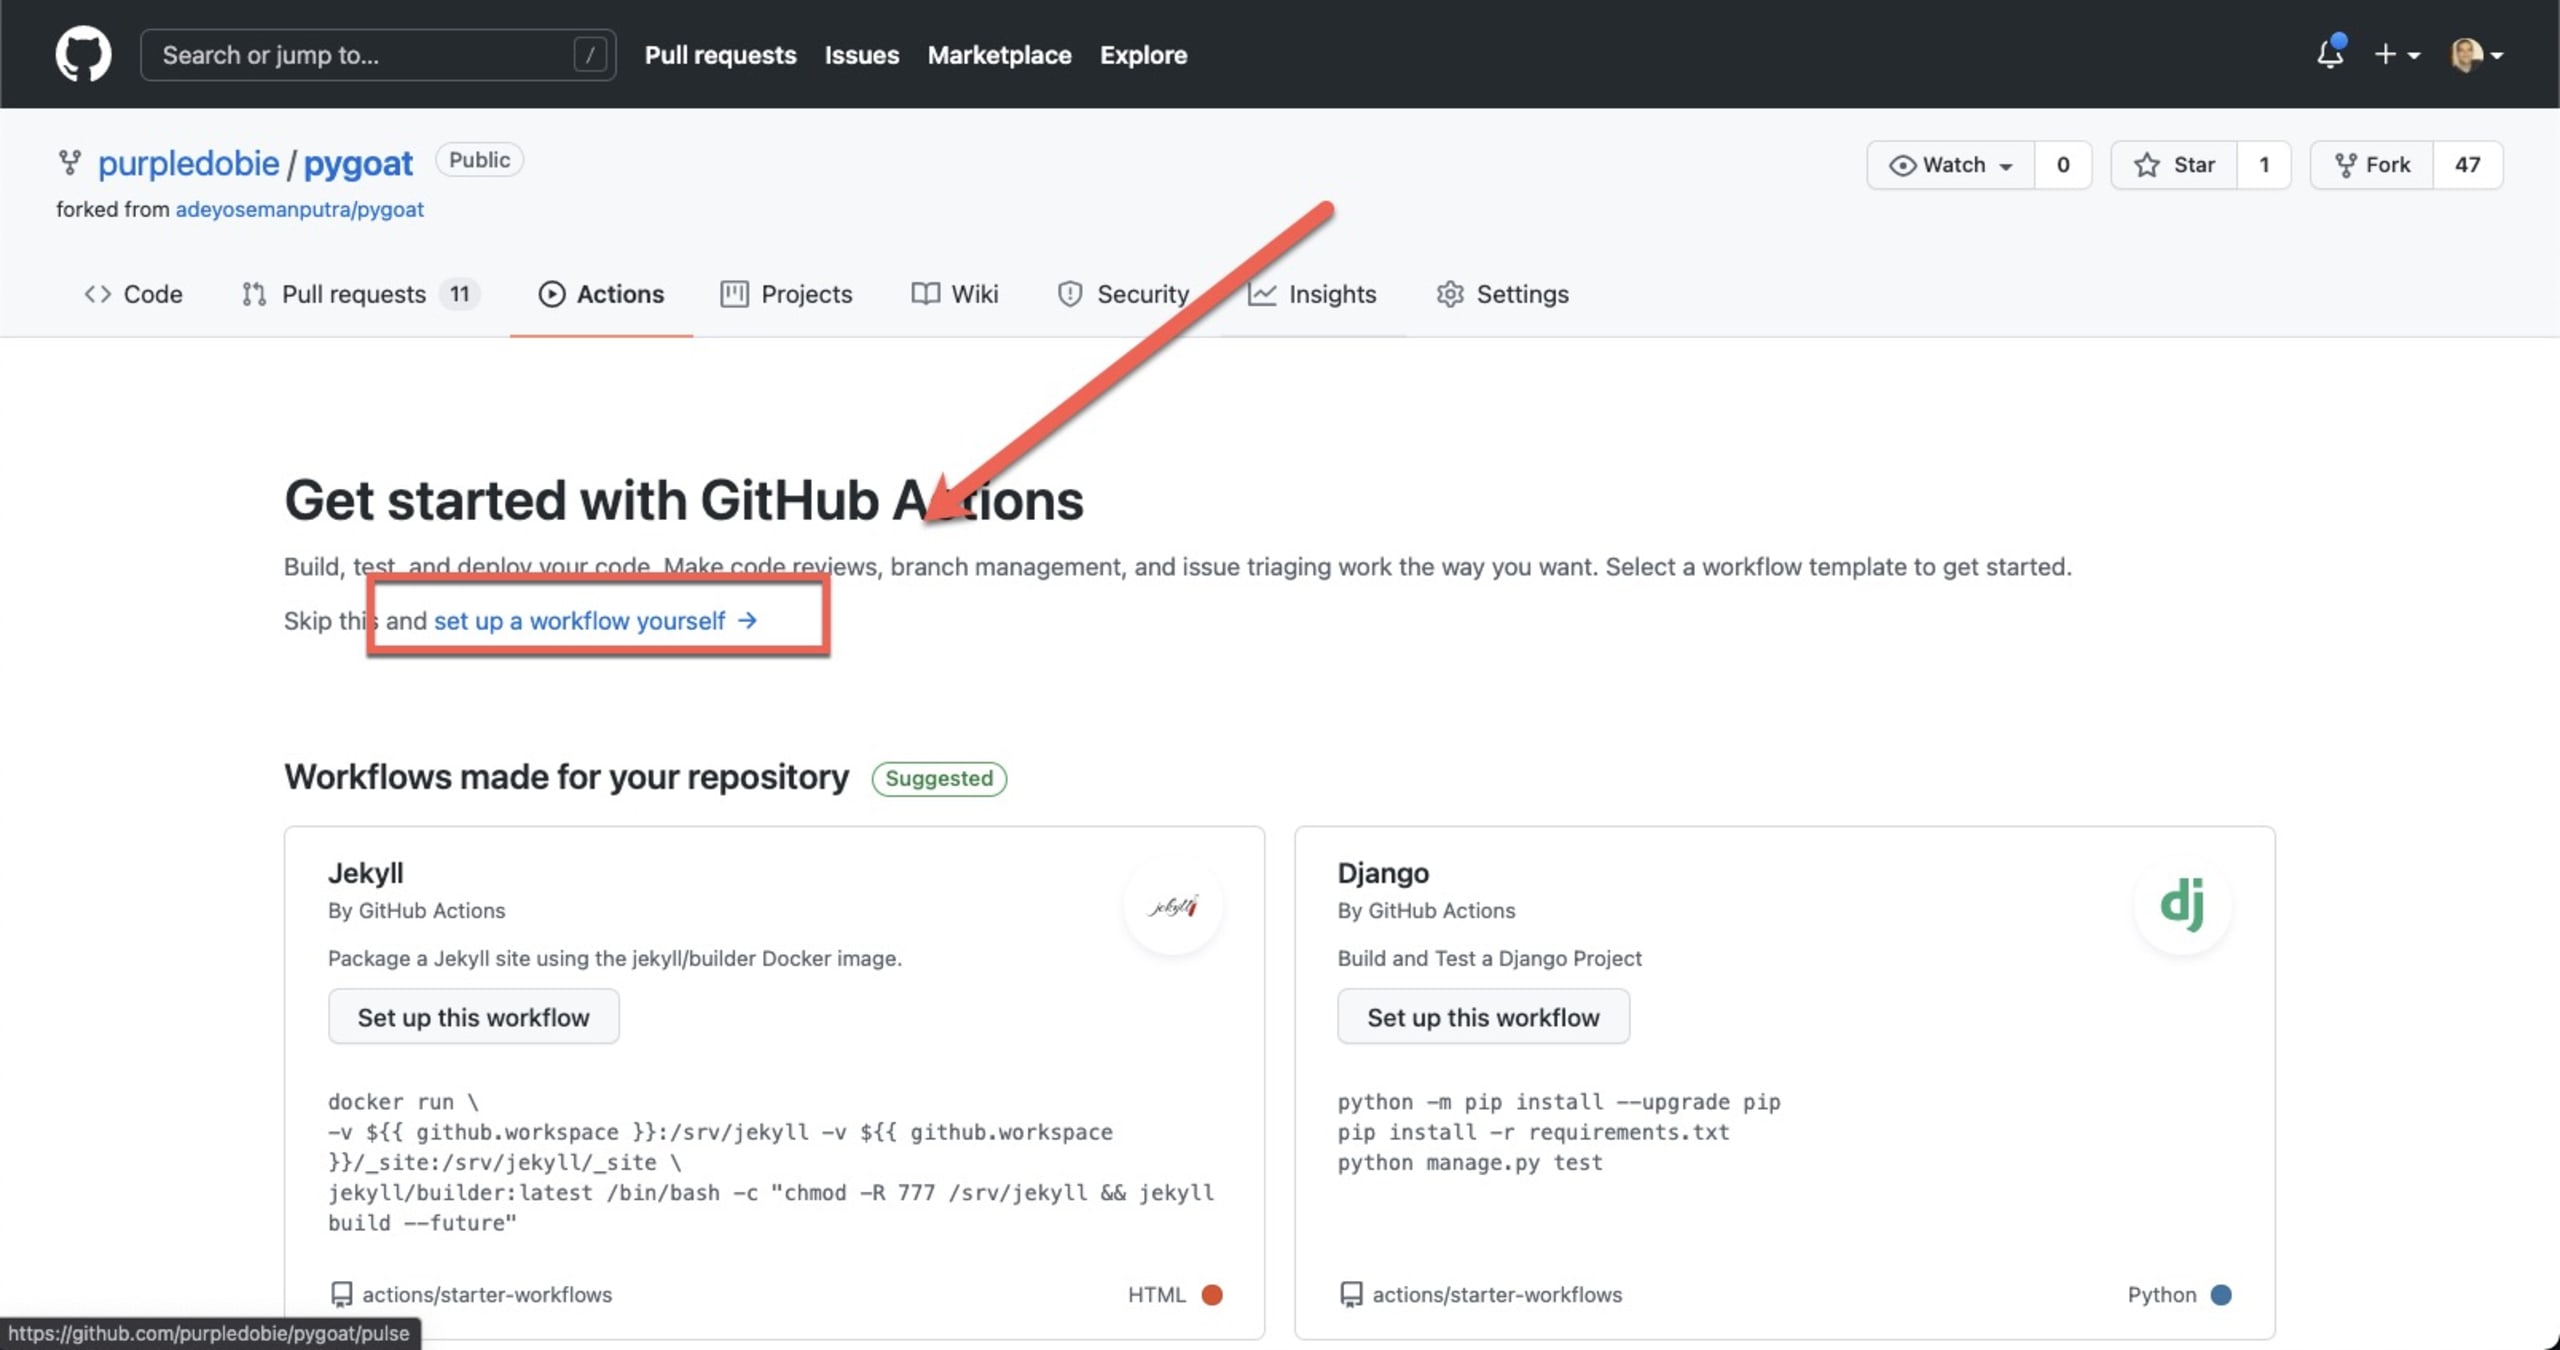Open the user avatar menu
This screenshot has width=2560, height=1350.
(x=2476, y=54)
